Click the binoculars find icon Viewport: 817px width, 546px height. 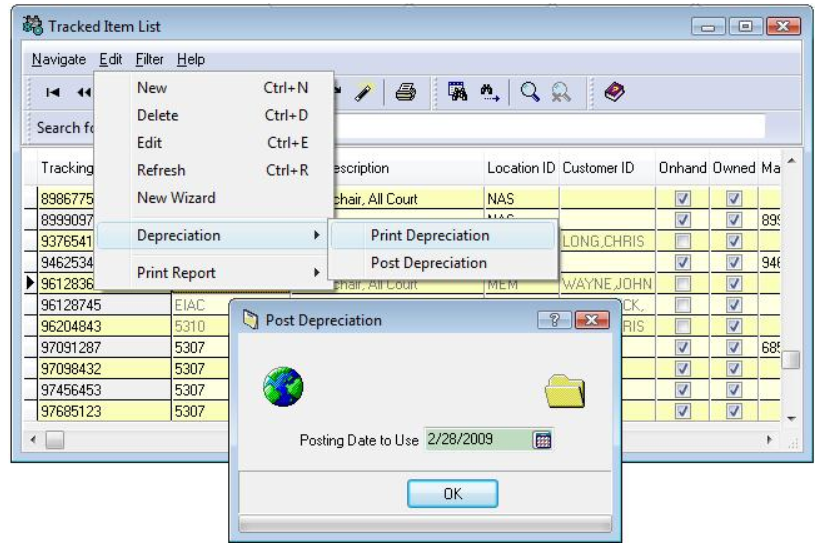[457, 92]
